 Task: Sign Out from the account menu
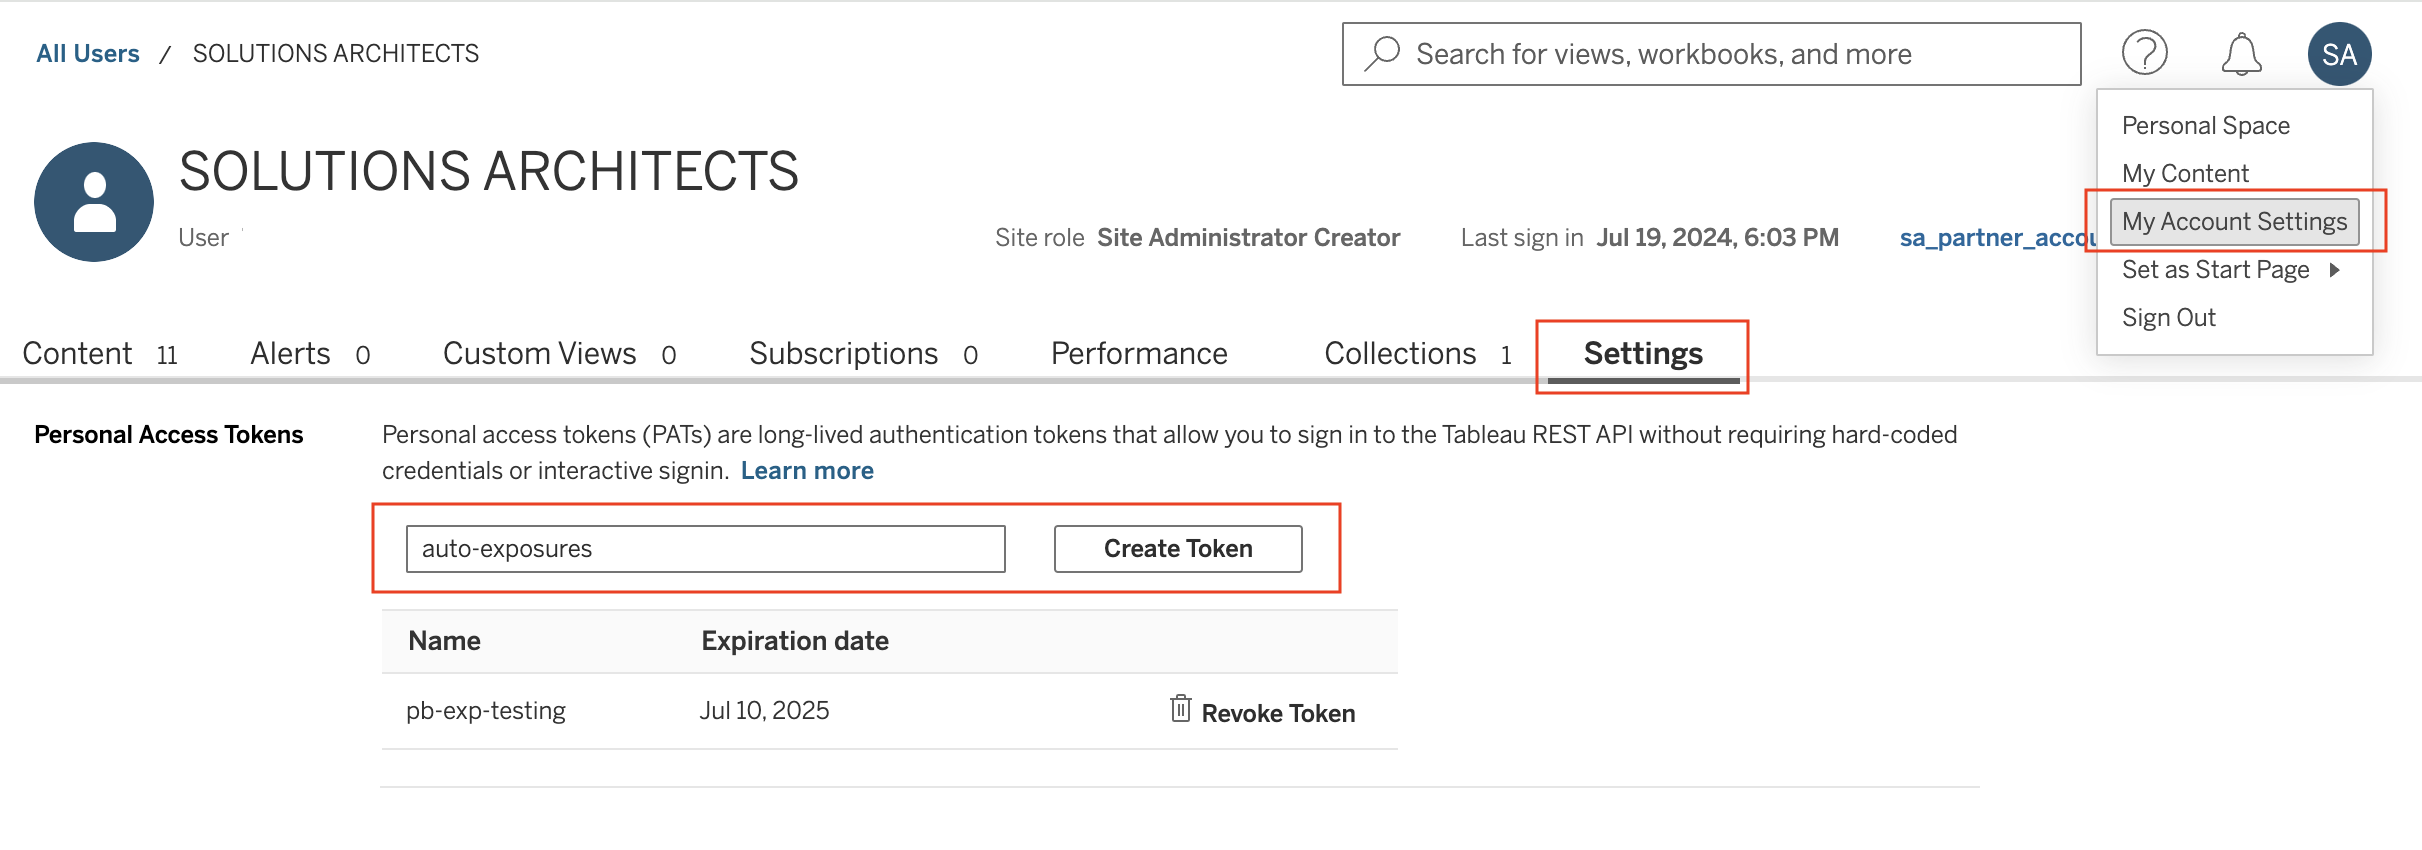click(x=2168, y=317)
